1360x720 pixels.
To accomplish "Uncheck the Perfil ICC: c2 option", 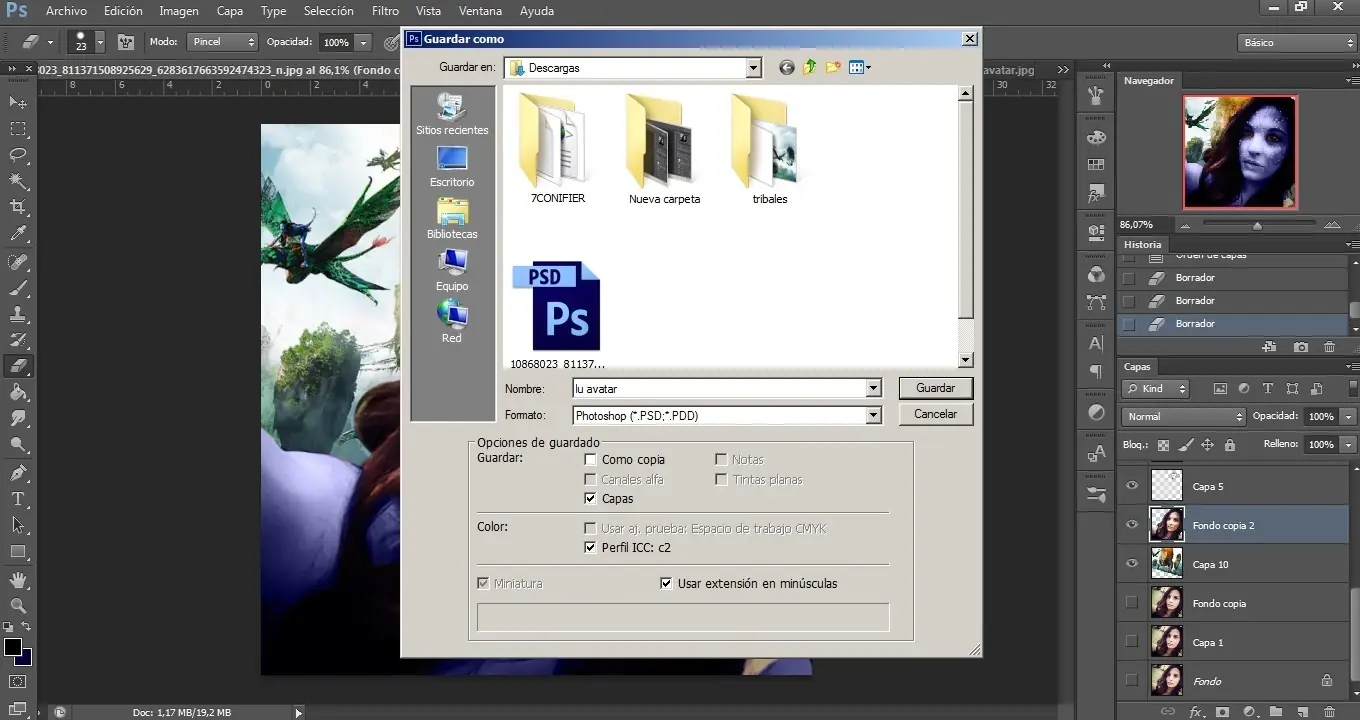I will 591,548.
